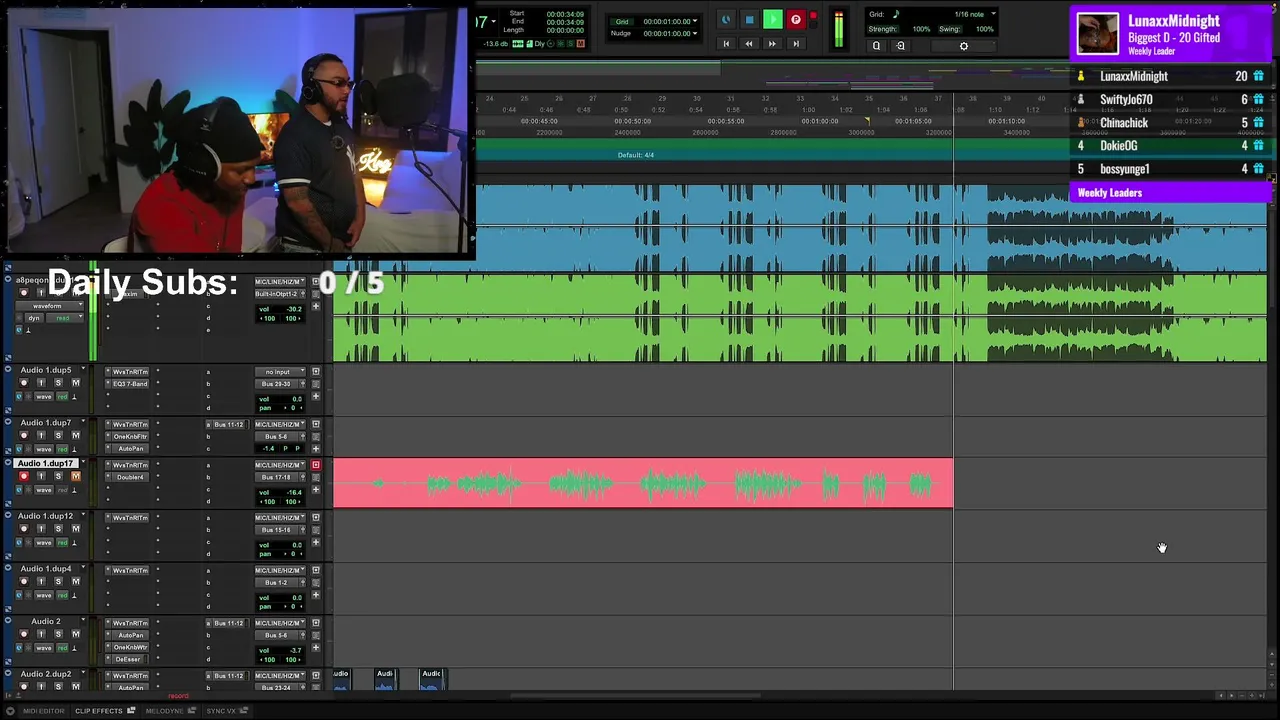Click the red output window icon on Audio 1.dup17
The height and width of the screenshot is (720, 1280).
316,465
